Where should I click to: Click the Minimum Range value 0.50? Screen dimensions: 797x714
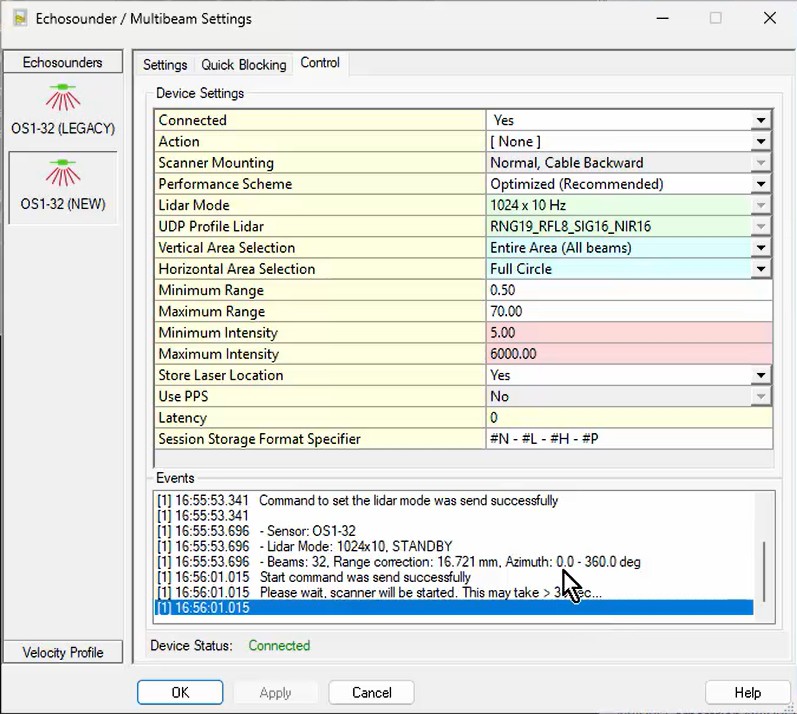click(629, 290)
